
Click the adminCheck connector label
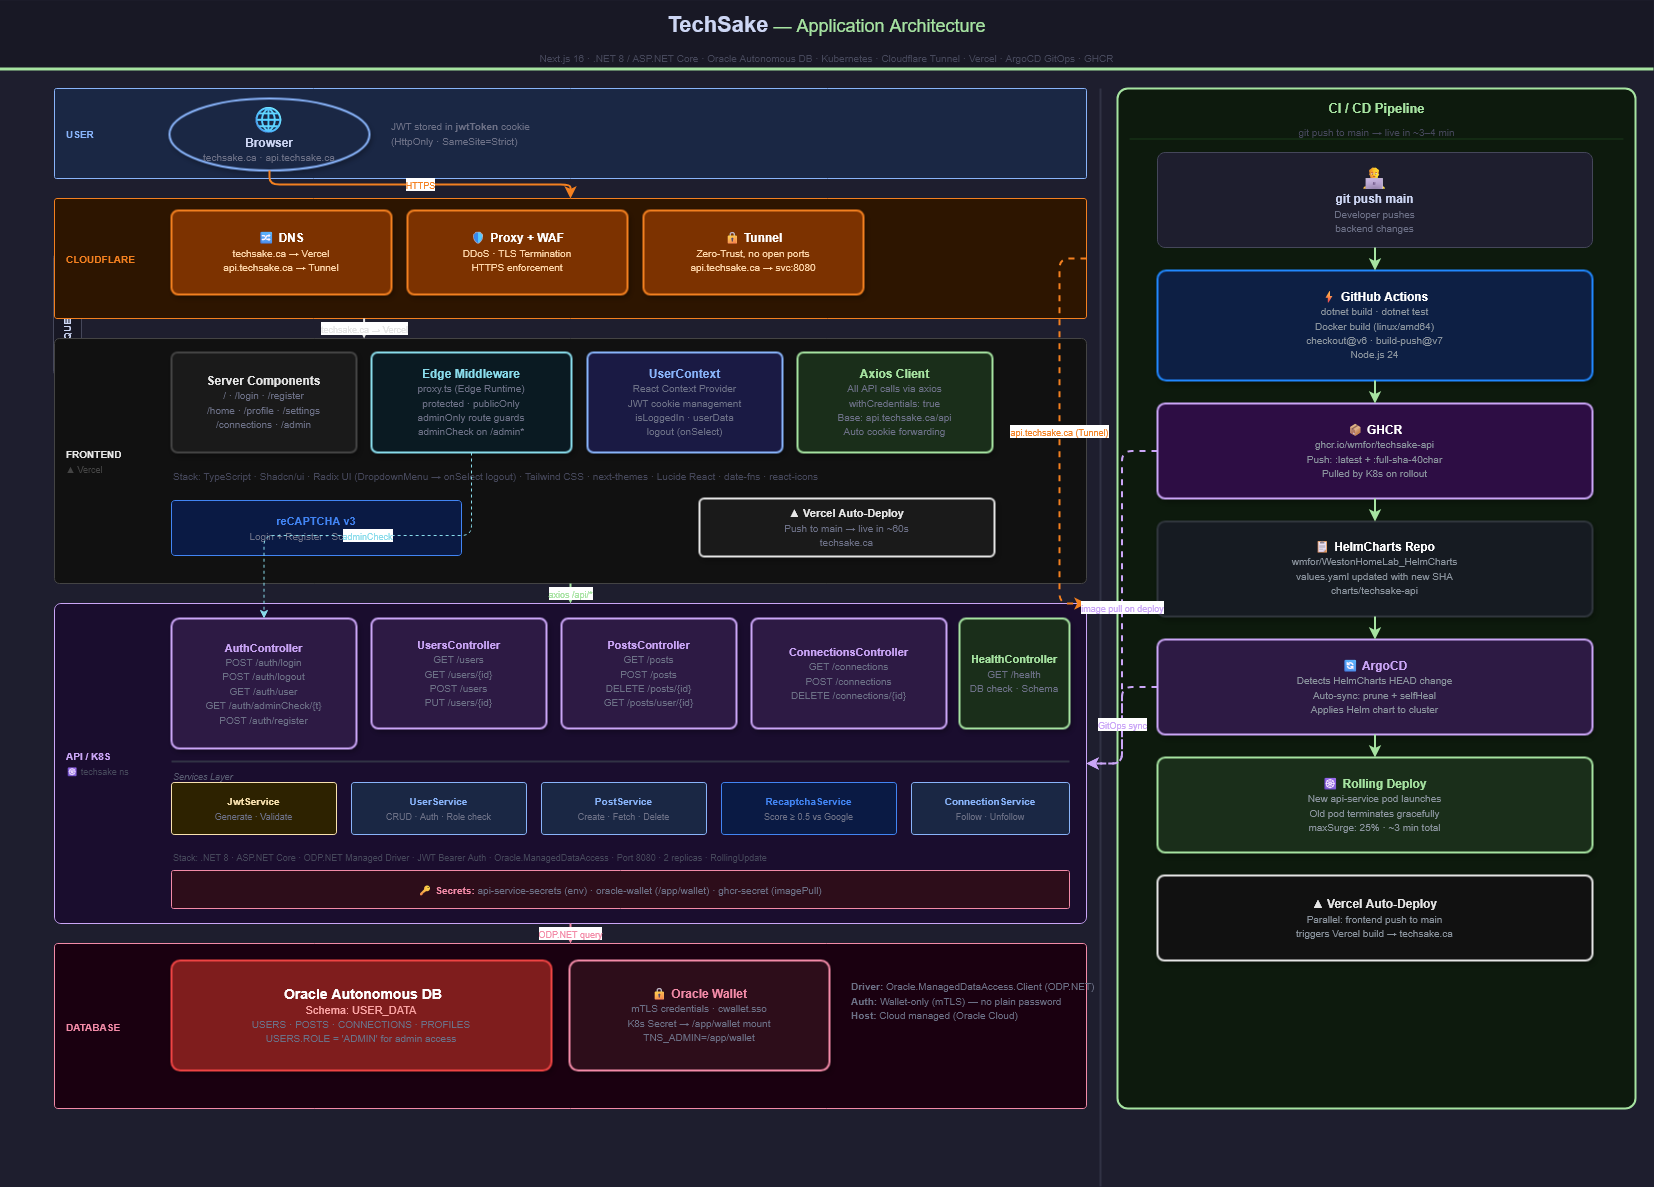coord(368,536)
